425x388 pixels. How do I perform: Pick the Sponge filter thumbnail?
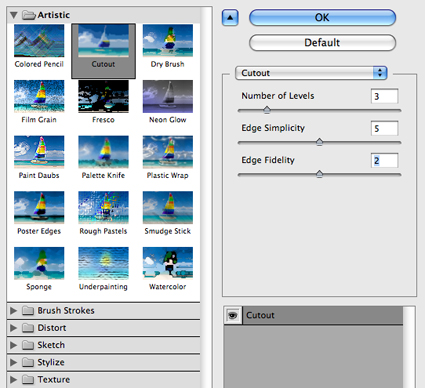click(x=39, y=263)
